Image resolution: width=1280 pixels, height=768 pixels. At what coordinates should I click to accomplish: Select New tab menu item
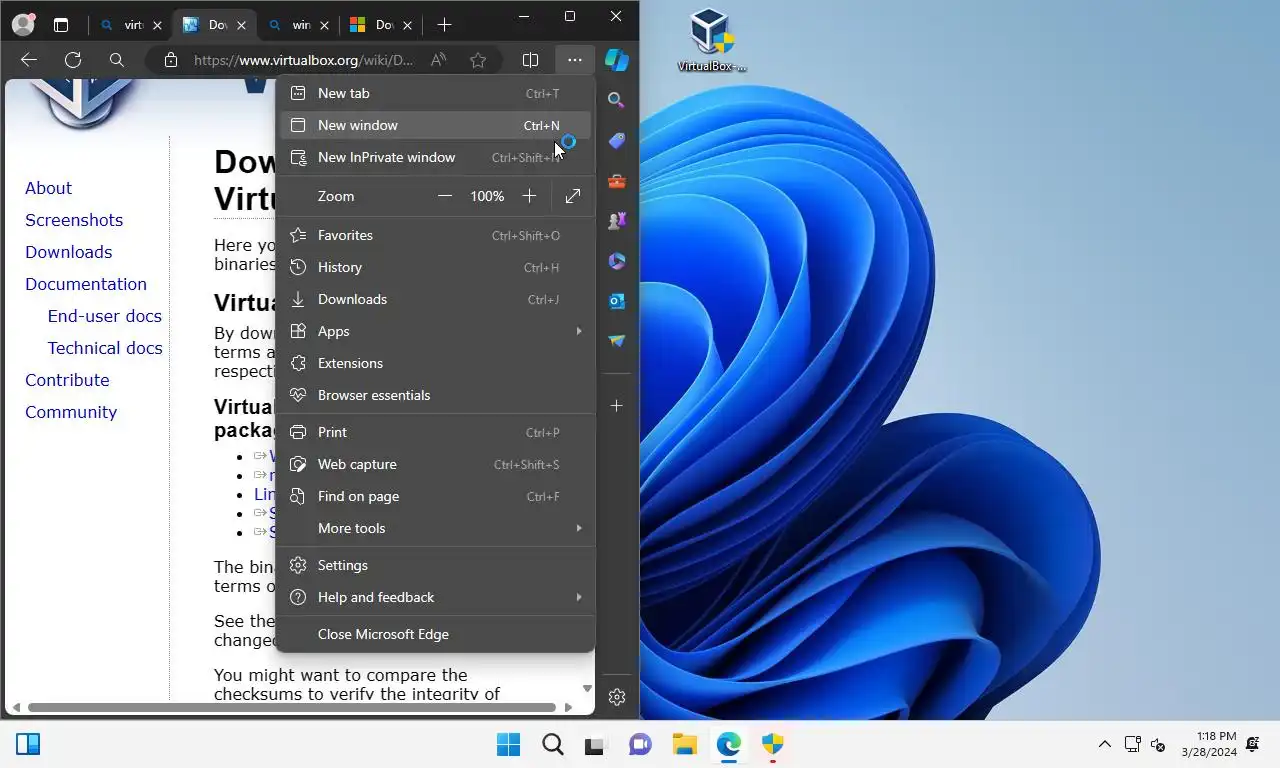click(x=435, y=93)
